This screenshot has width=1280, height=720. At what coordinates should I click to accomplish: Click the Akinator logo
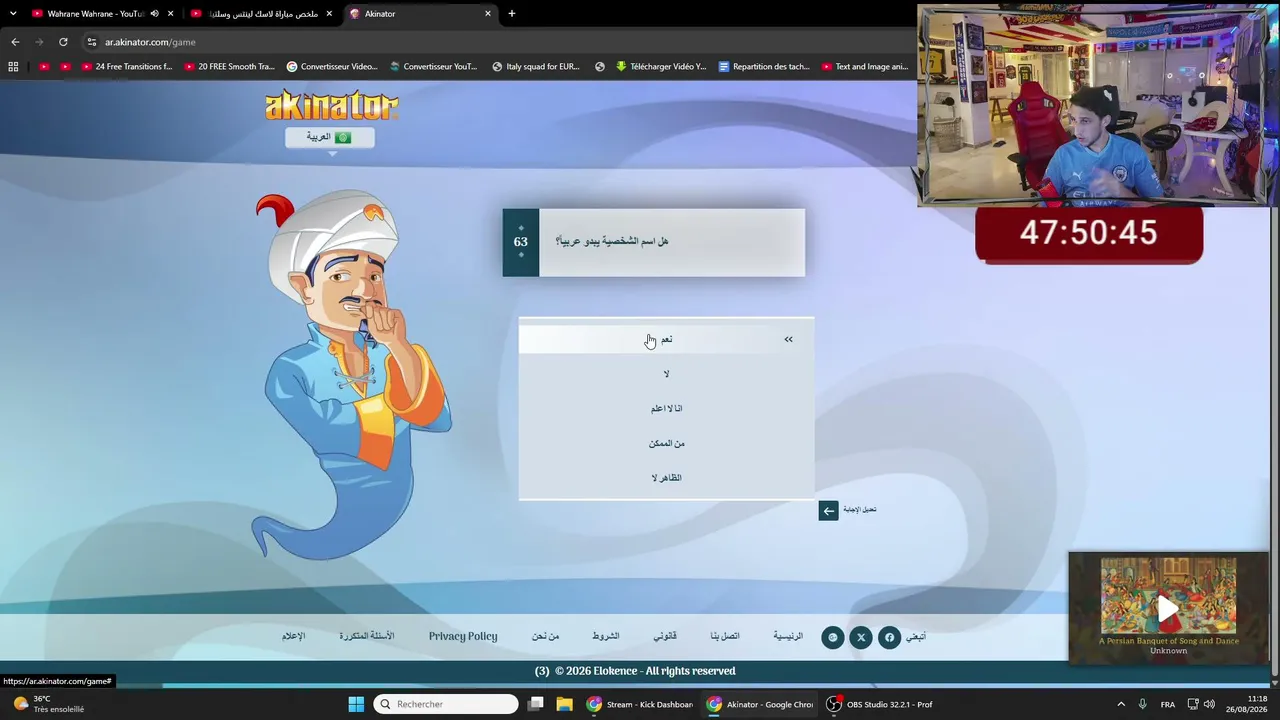332,105
